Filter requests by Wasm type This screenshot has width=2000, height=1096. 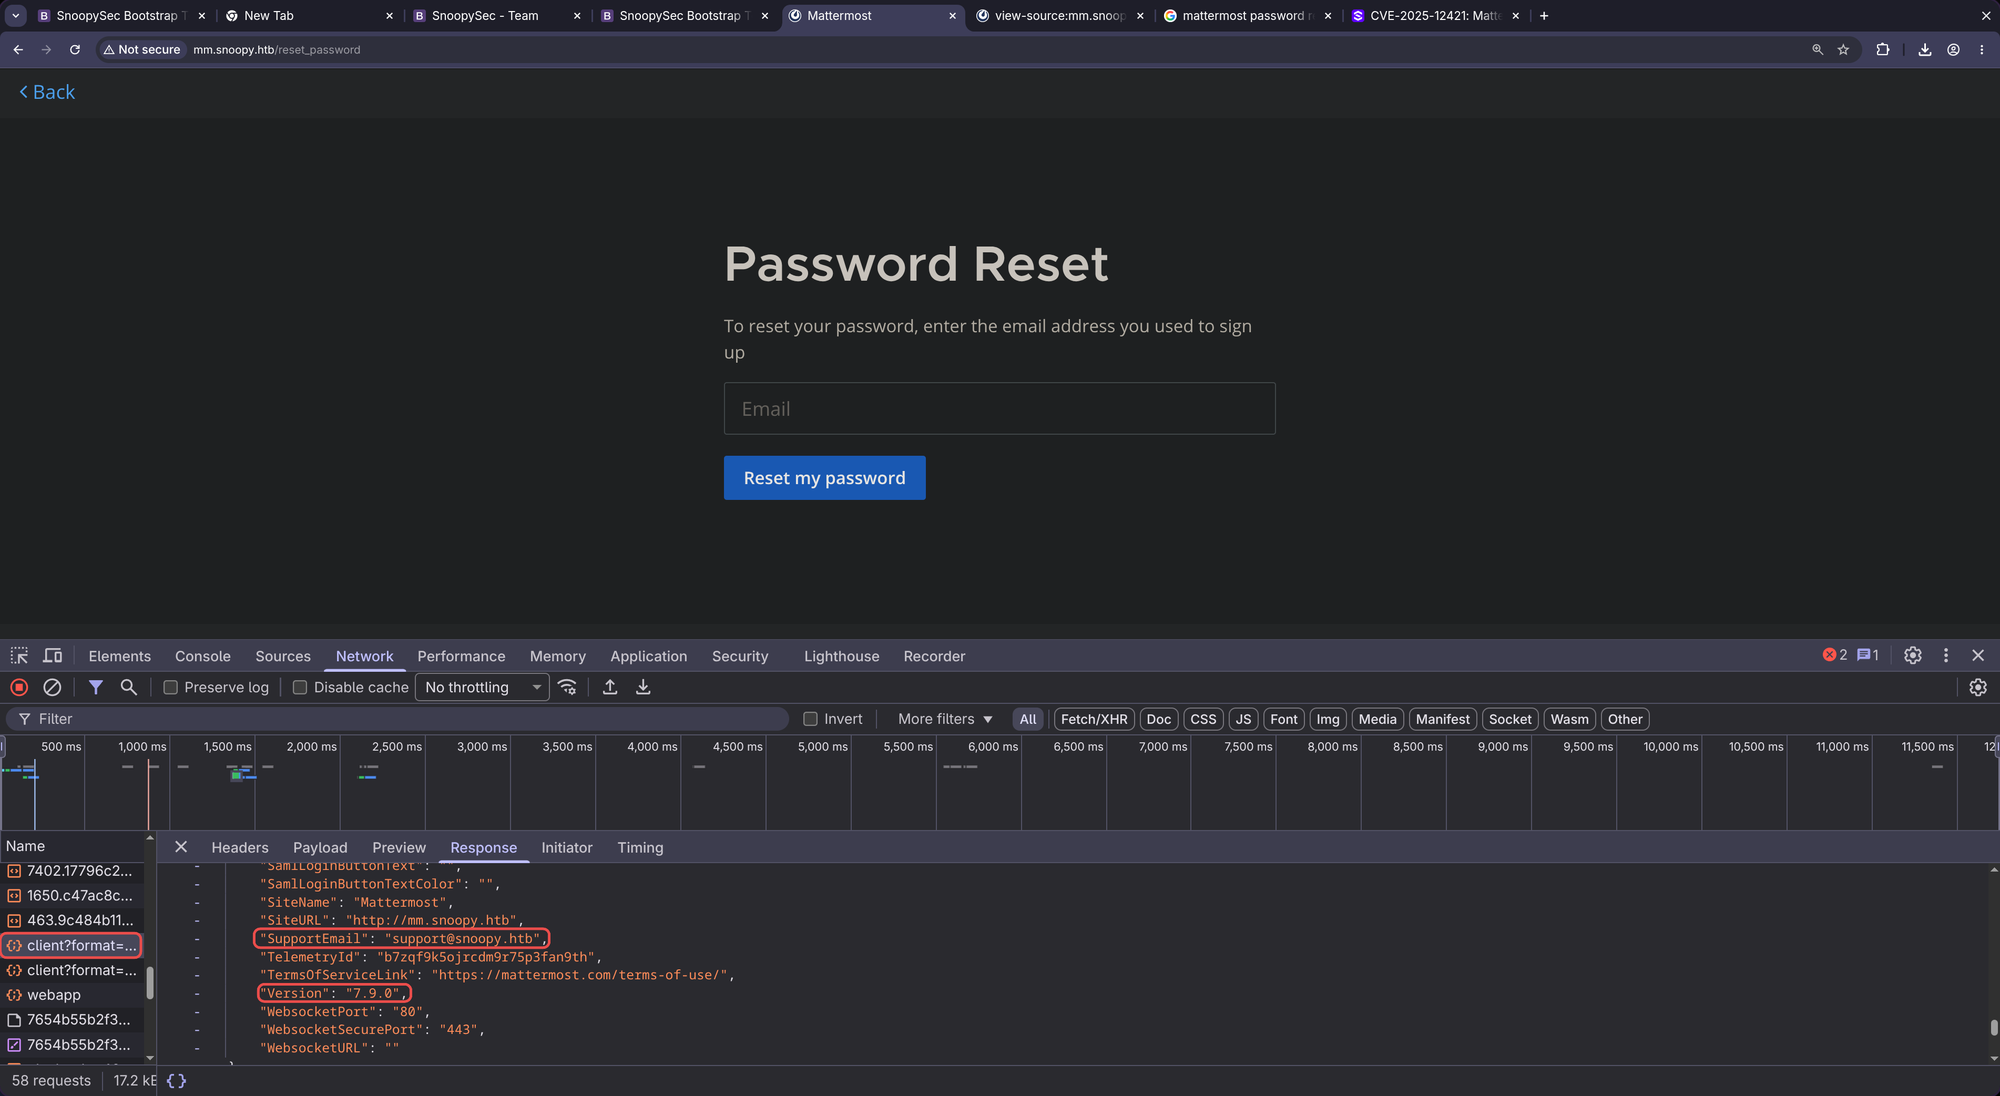pyautogui.click(x=1570, y=719)
